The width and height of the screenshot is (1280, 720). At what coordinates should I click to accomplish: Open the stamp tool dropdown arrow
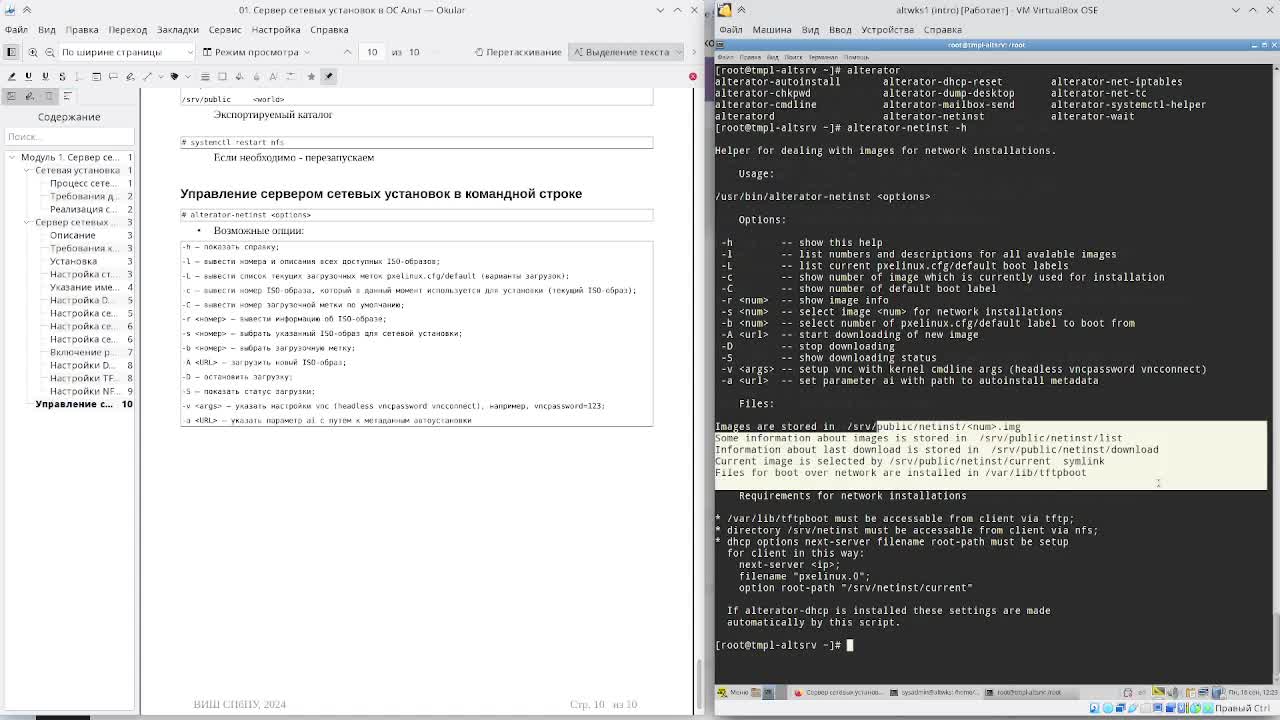click(187, 76)
